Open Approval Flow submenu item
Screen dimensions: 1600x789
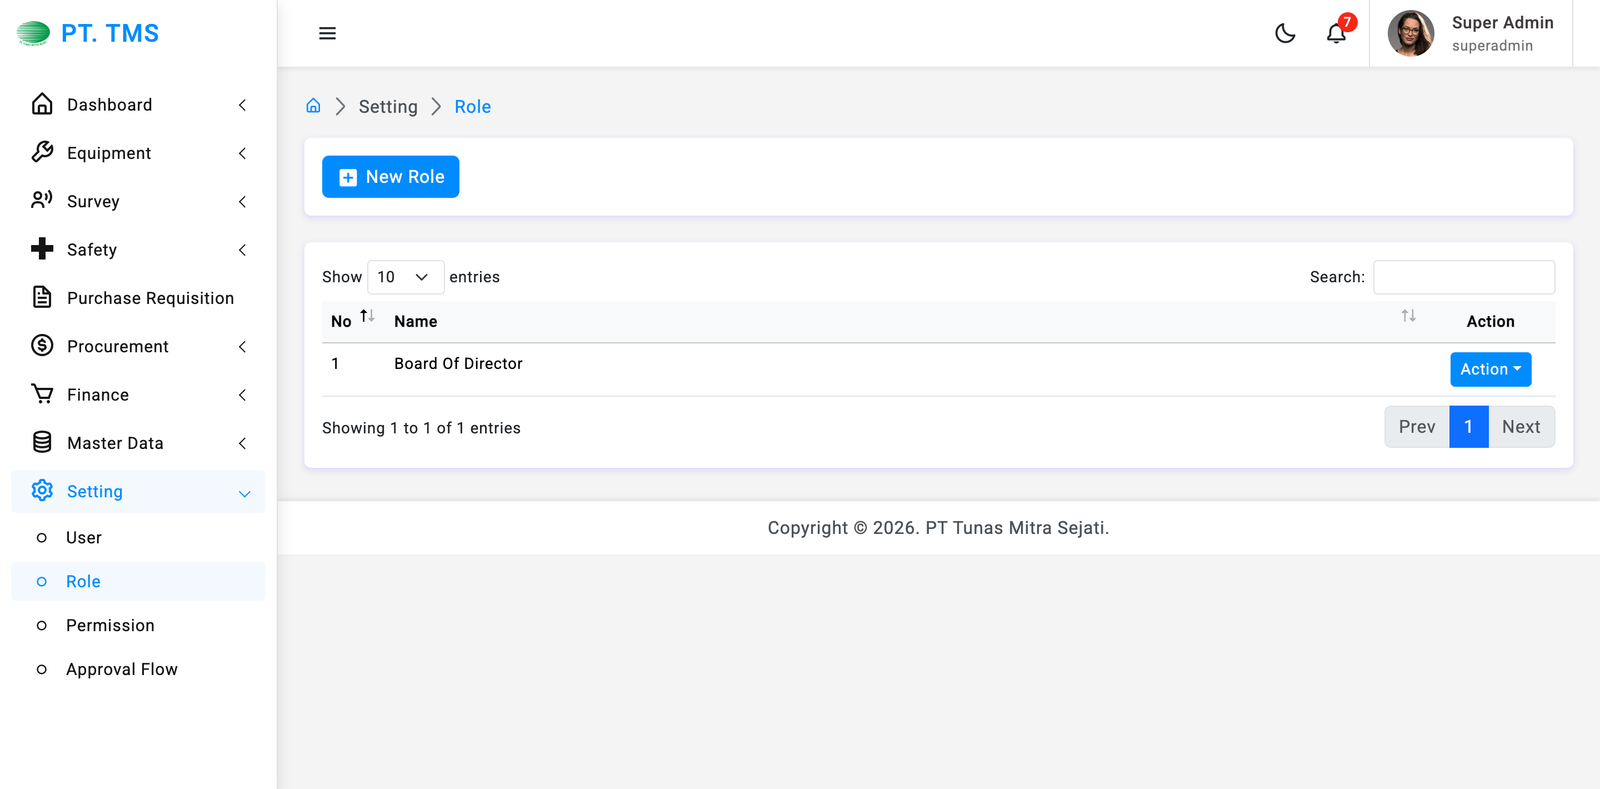coord(121,669)
